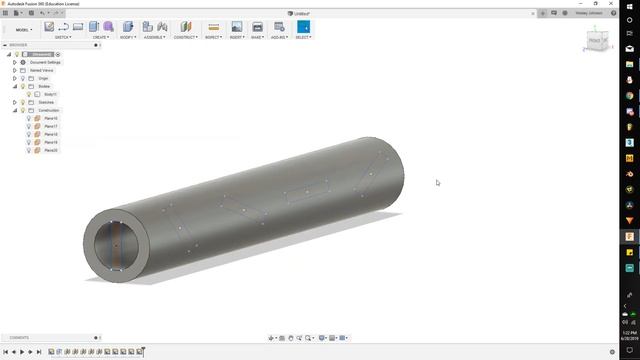
Task: Select the Insert image icon
Action: coord(237,27)
